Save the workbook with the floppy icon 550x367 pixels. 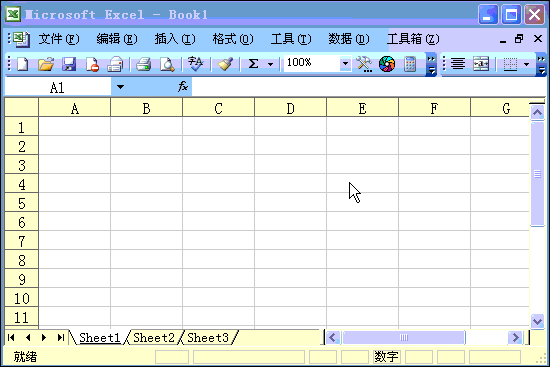[69, 65]
